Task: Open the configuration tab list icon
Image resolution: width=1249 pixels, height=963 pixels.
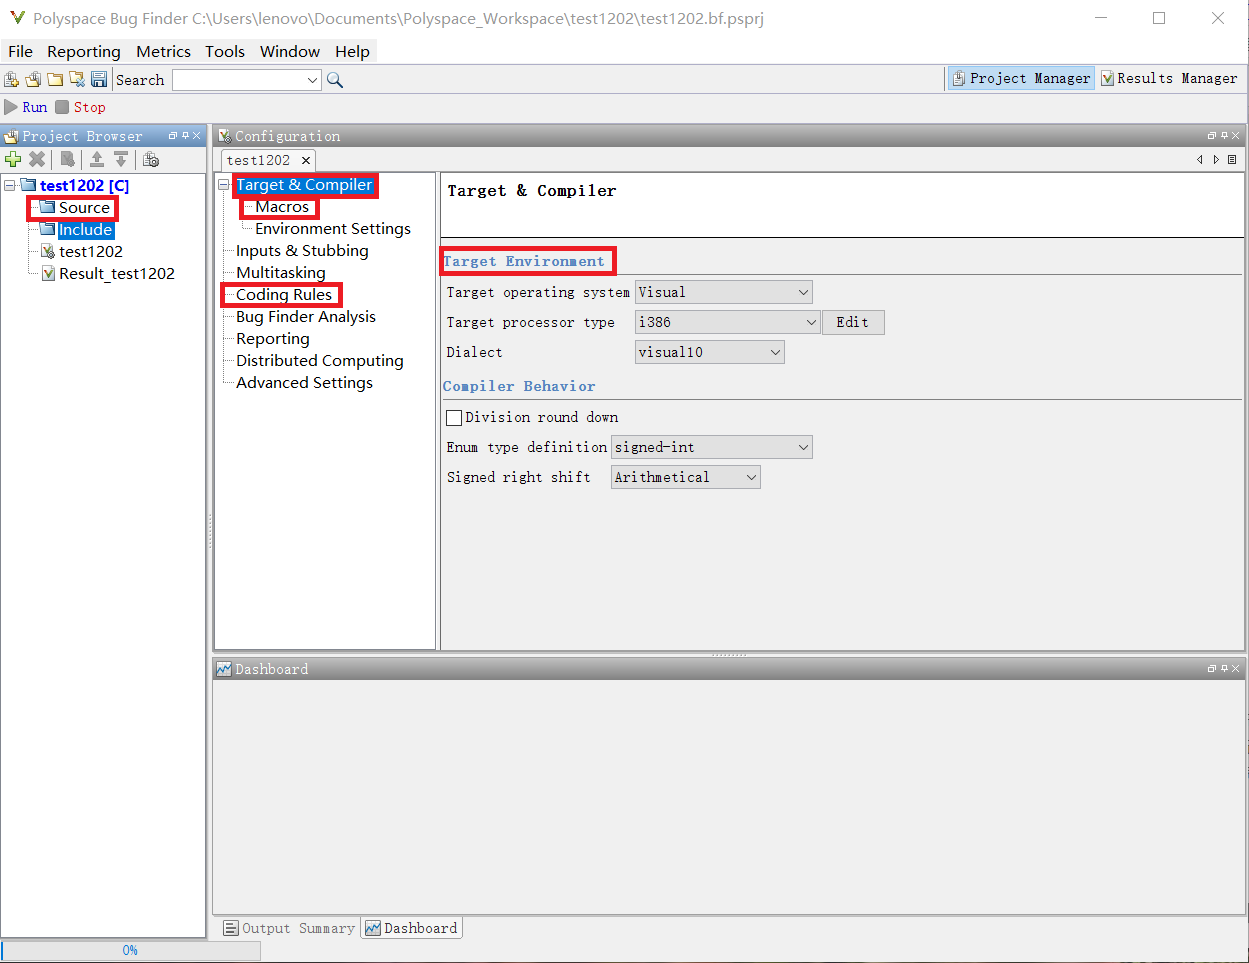Action: coord(1232,160)
